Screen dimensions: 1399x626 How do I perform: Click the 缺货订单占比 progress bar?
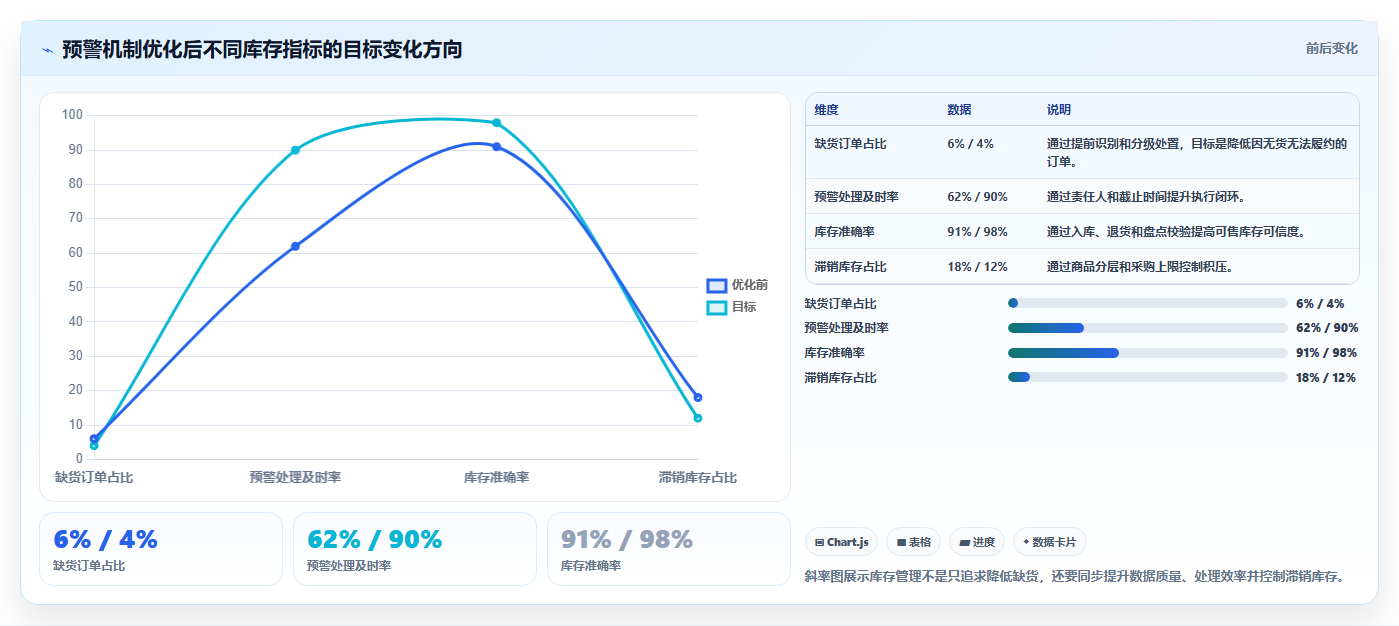[x=1147, y=303]
